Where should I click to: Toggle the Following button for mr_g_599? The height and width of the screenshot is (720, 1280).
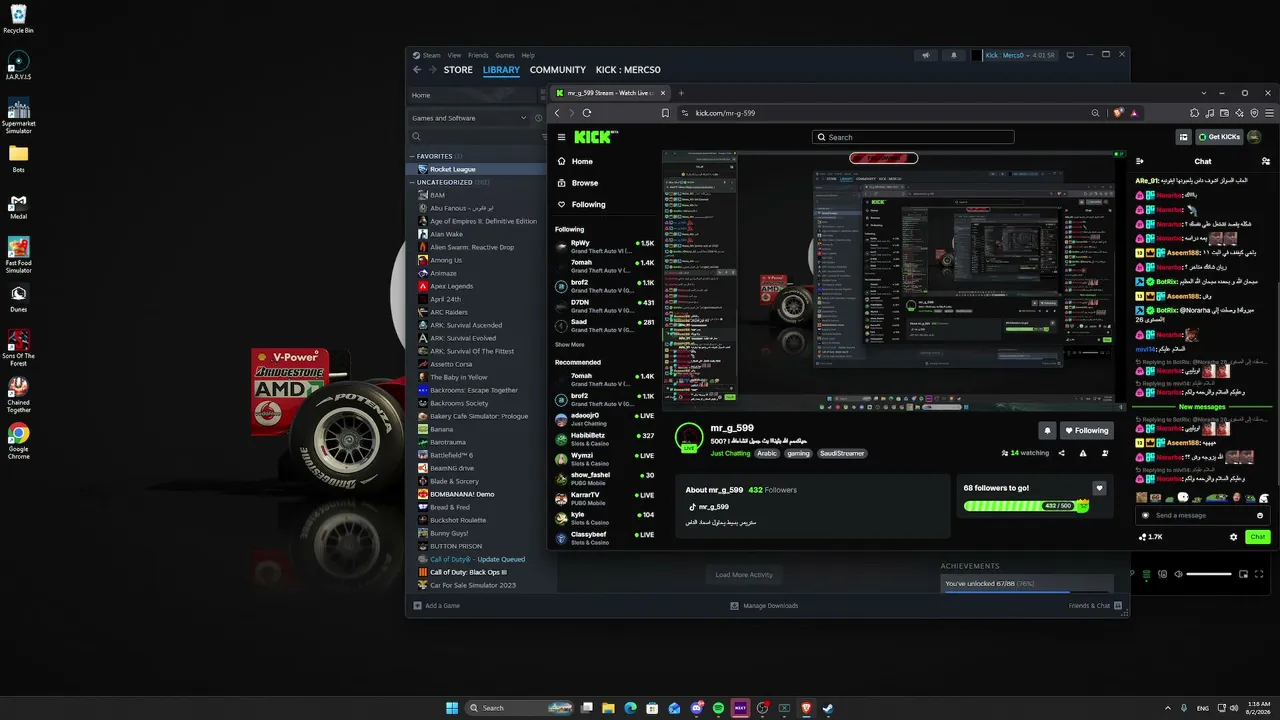click(1087, 430)
